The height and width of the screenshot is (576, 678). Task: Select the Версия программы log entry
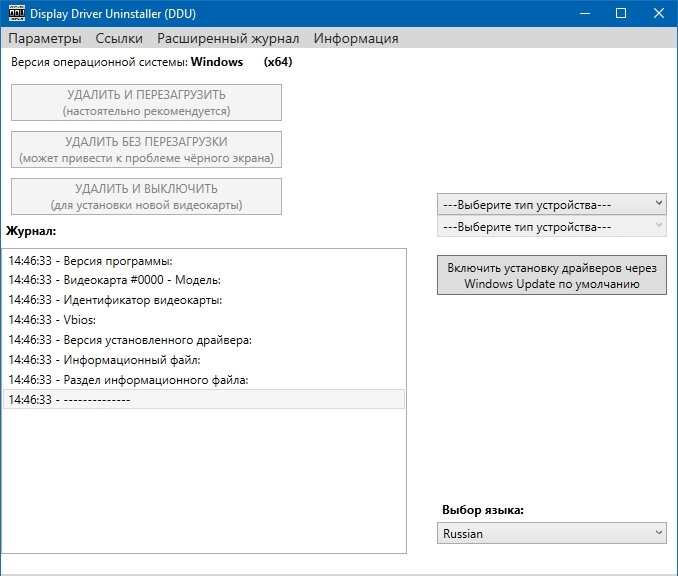click(x=91, y=260)
